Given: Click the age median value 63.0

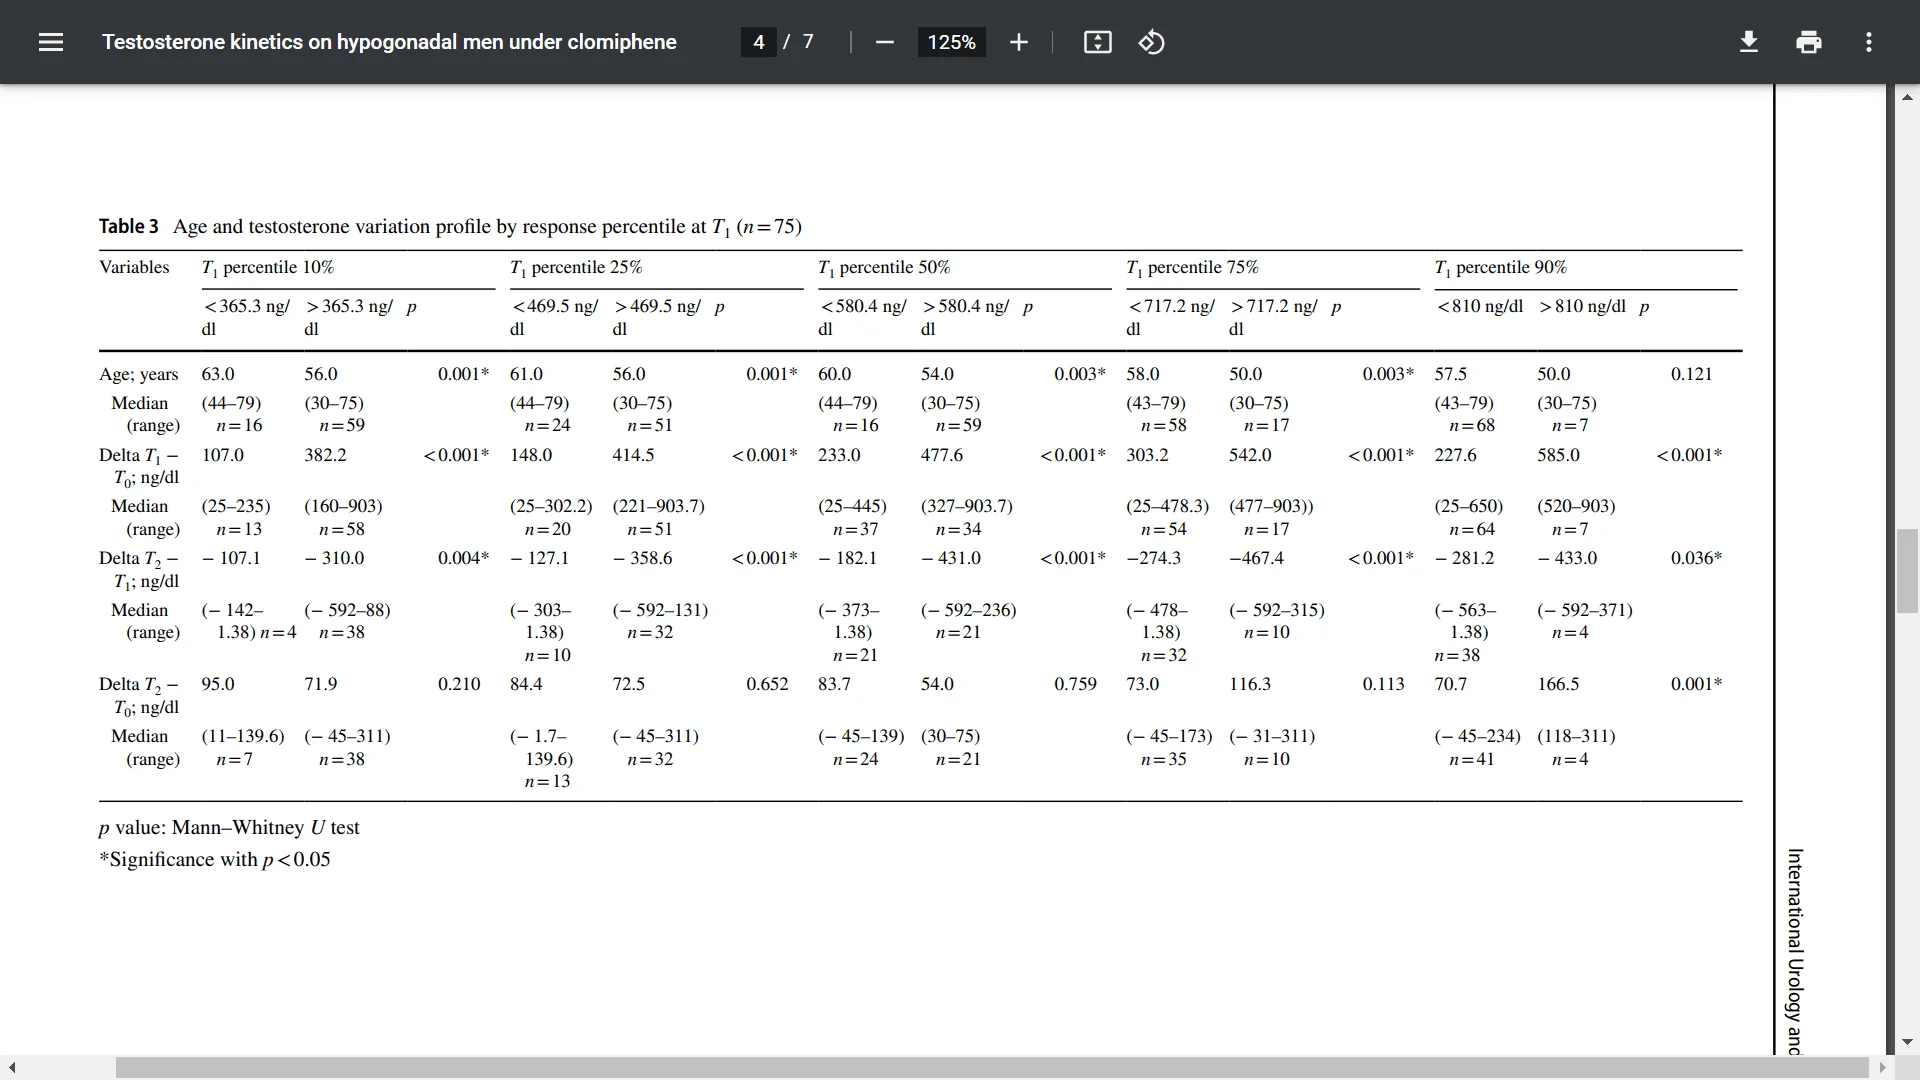Looking at the screenshot, I should 218,374.
